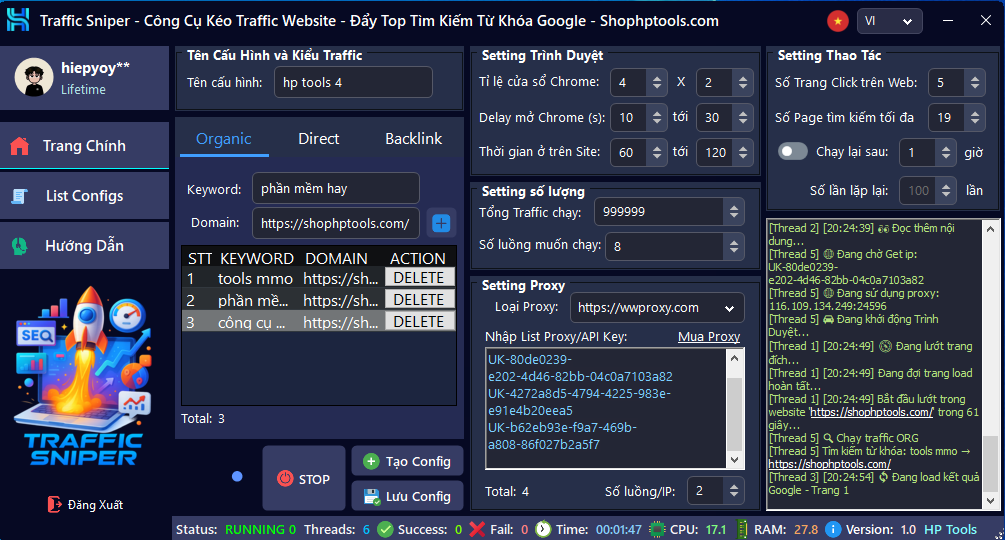Click the proxy list scrollbar down arrow
Viewport: 1005px width, 540px height.
pos(735,460)
